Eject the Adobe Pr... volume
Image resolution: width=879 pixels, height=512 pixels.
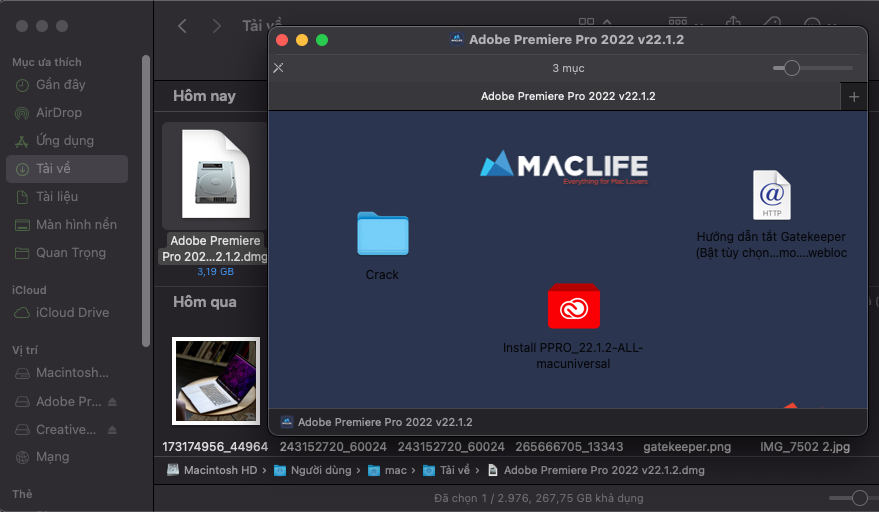[112, 402]
